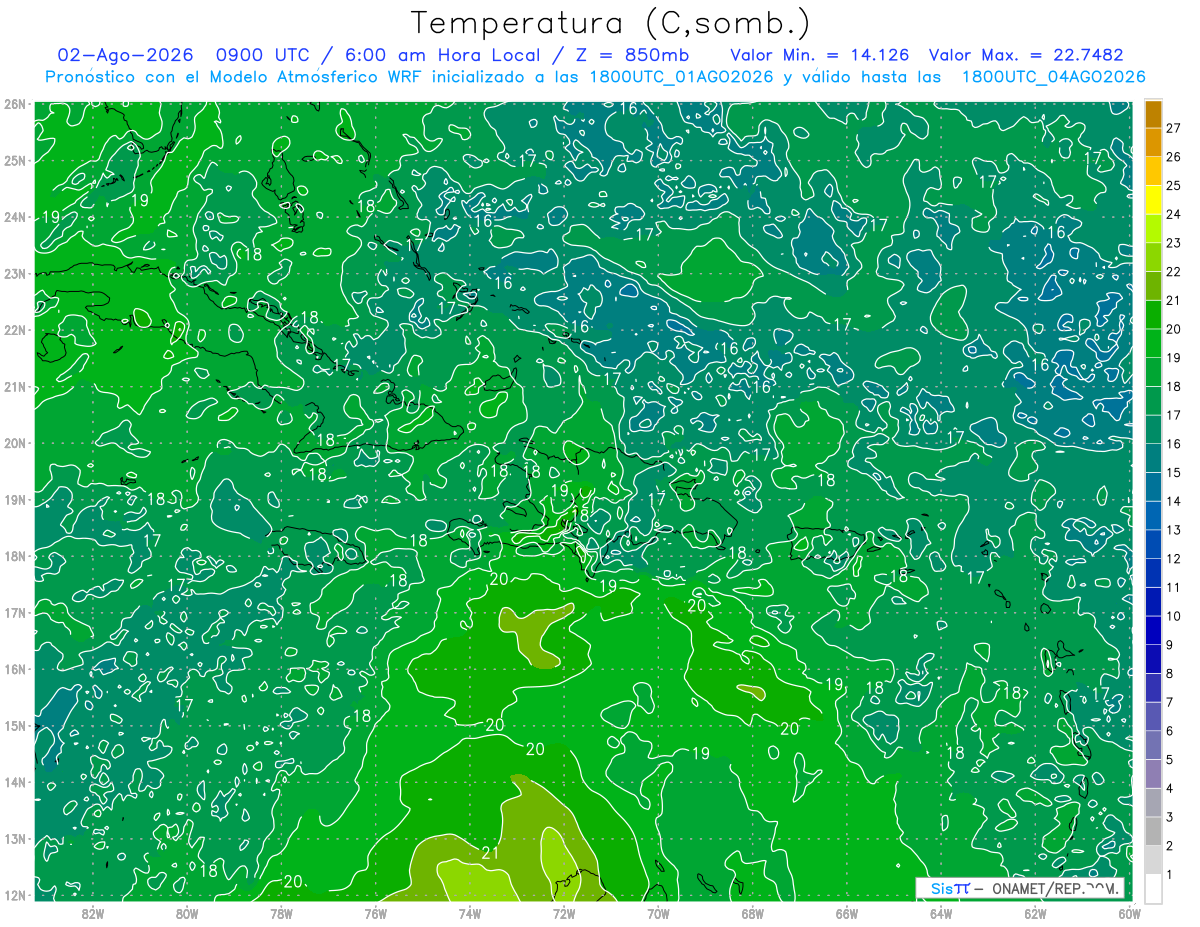Click the color bar scale label 14
The width and height of the screenshot is (1200, 927).
pos(1175,501)
